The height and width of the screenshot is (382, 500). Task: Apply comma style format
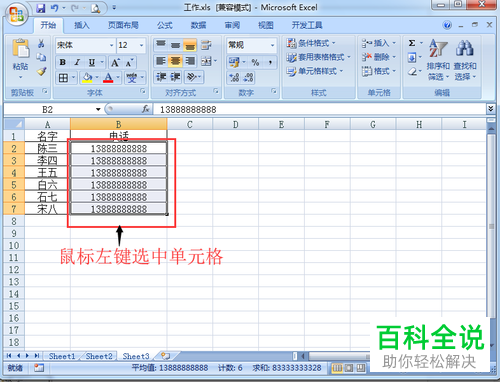tap(270, 62)
